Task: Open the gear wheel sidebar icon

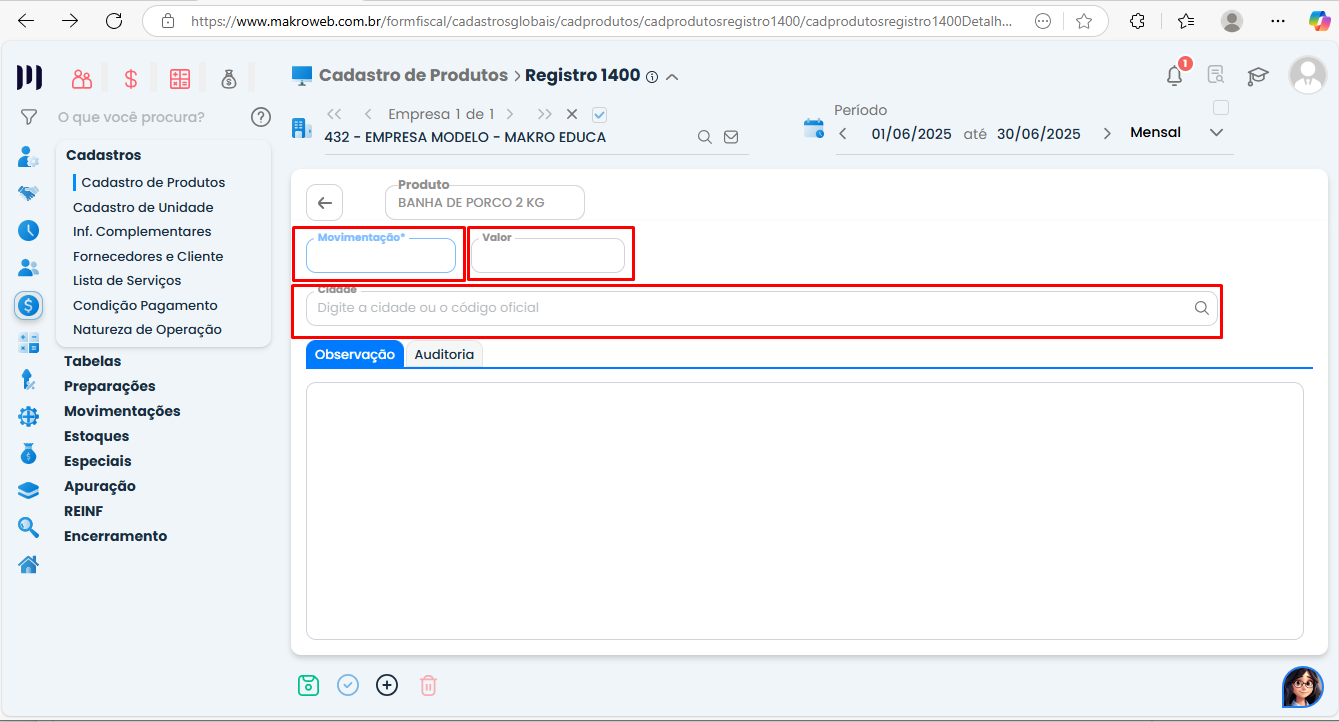Action: click(29, 417)
